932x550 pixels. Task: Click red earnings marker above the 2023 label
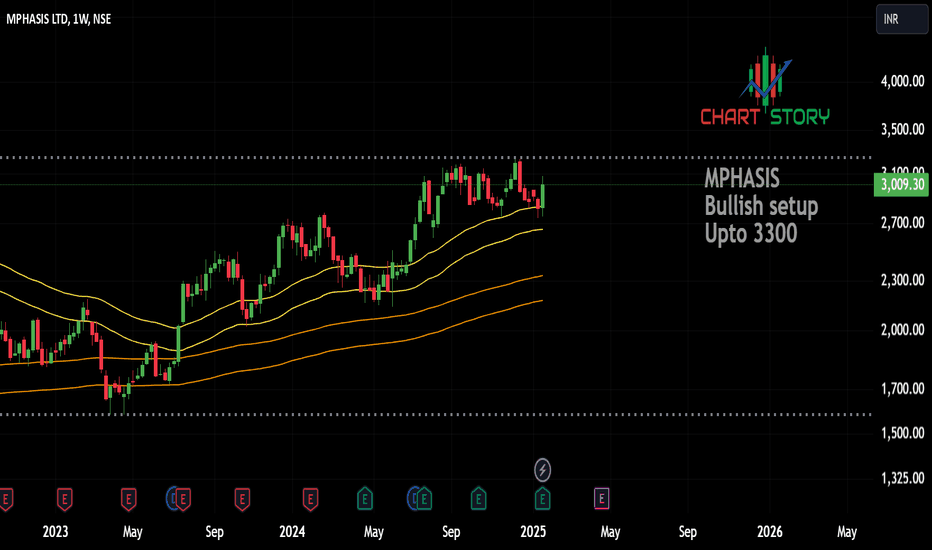point(64,498)
